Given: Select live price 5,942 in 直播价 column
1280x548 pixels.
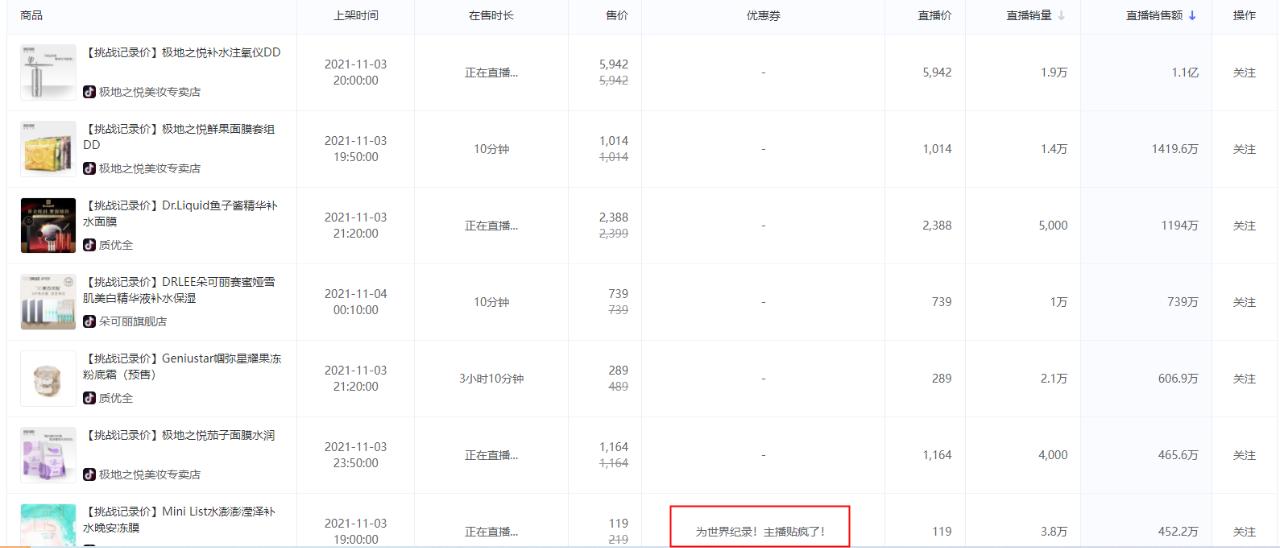Looking at the screenshot, I should [937, 73].
